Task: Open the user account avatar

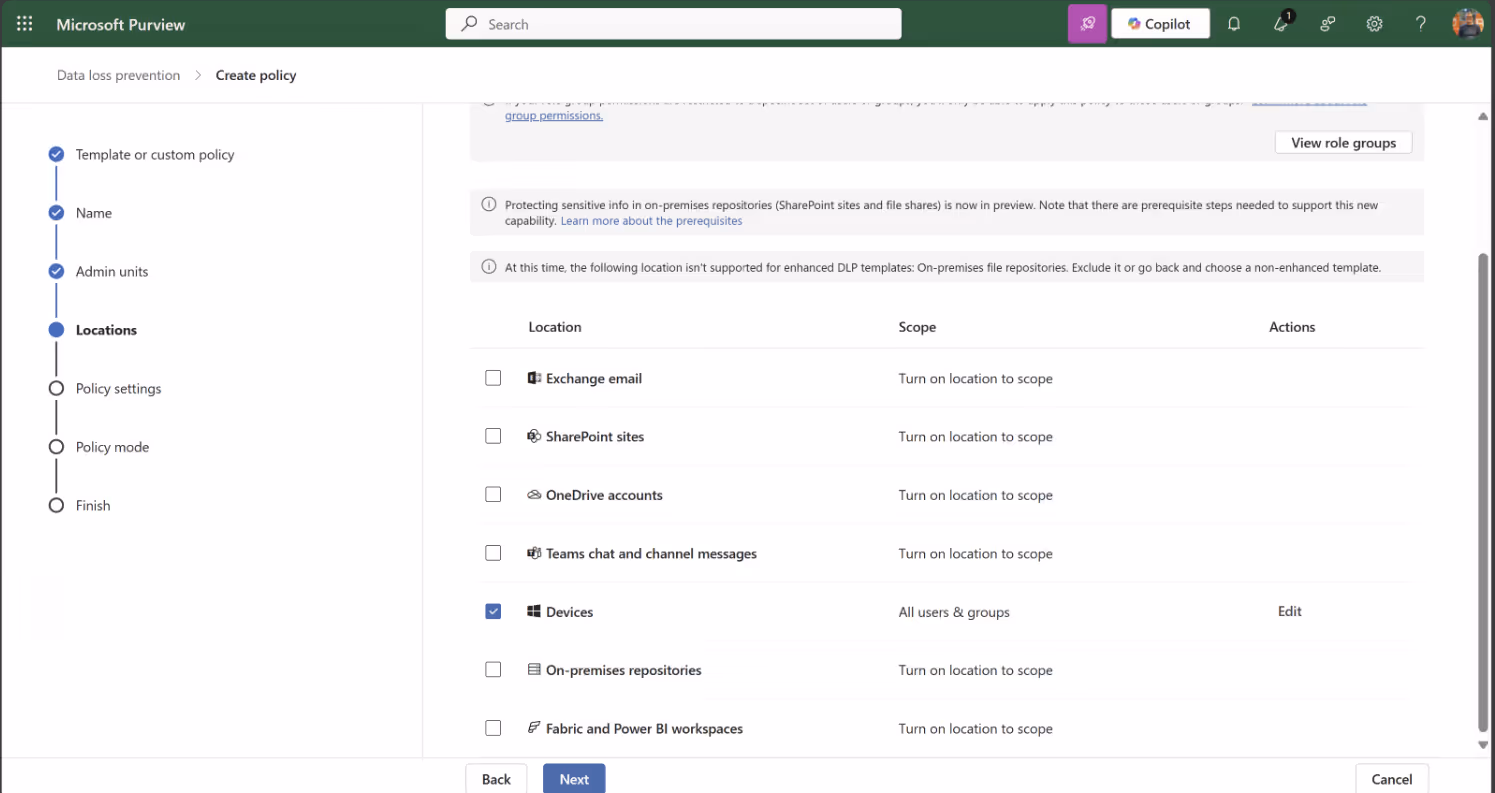Action: click(x=1467, y=24)
